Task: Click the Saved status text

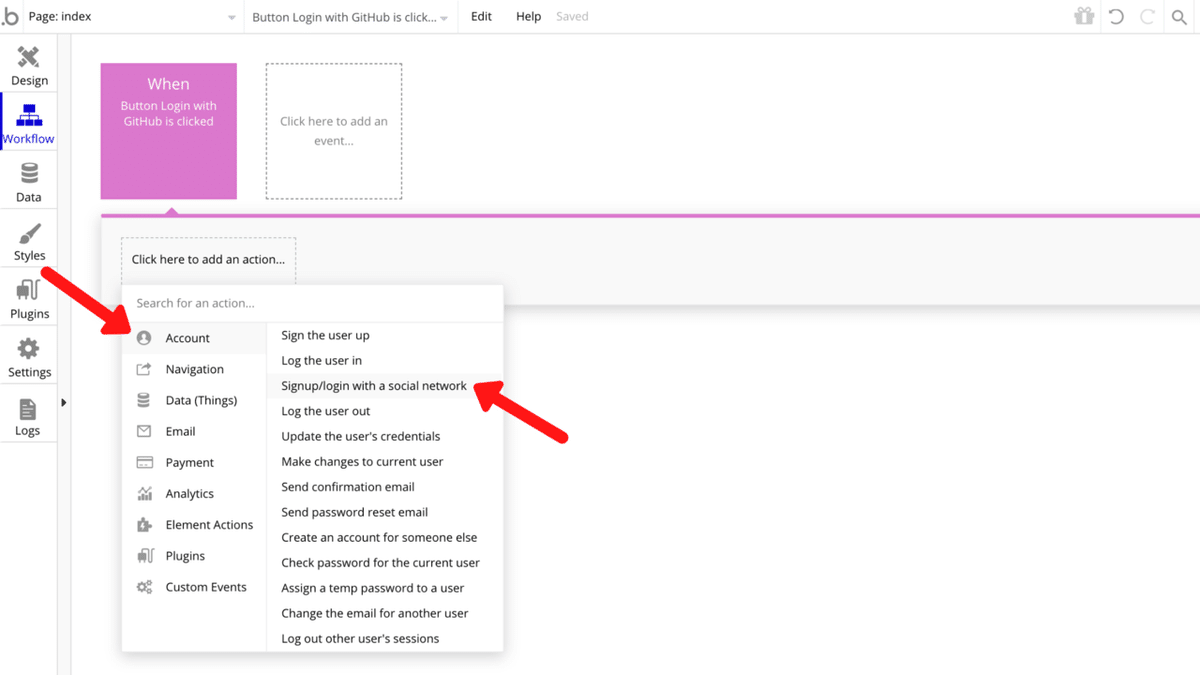Action: (x=572, y=17)
